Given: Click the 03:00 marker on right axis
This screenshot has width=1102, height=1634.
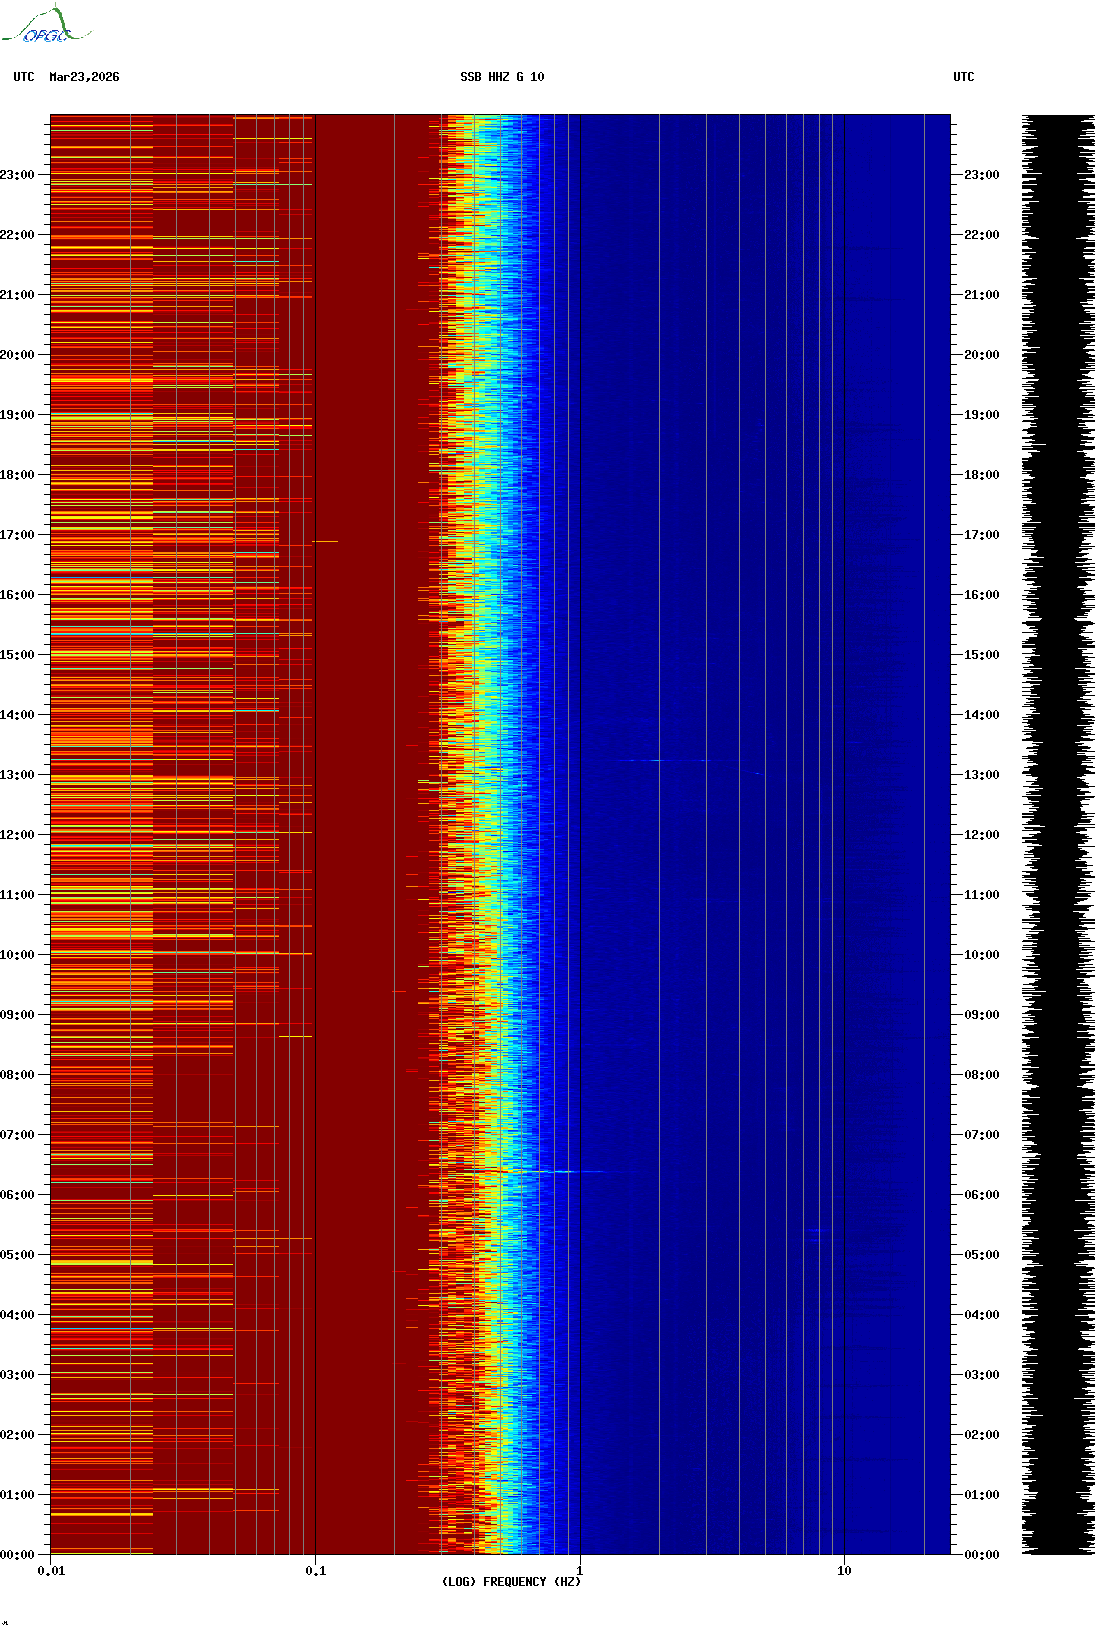Looking at the screenshot, I should [981, 1375].
